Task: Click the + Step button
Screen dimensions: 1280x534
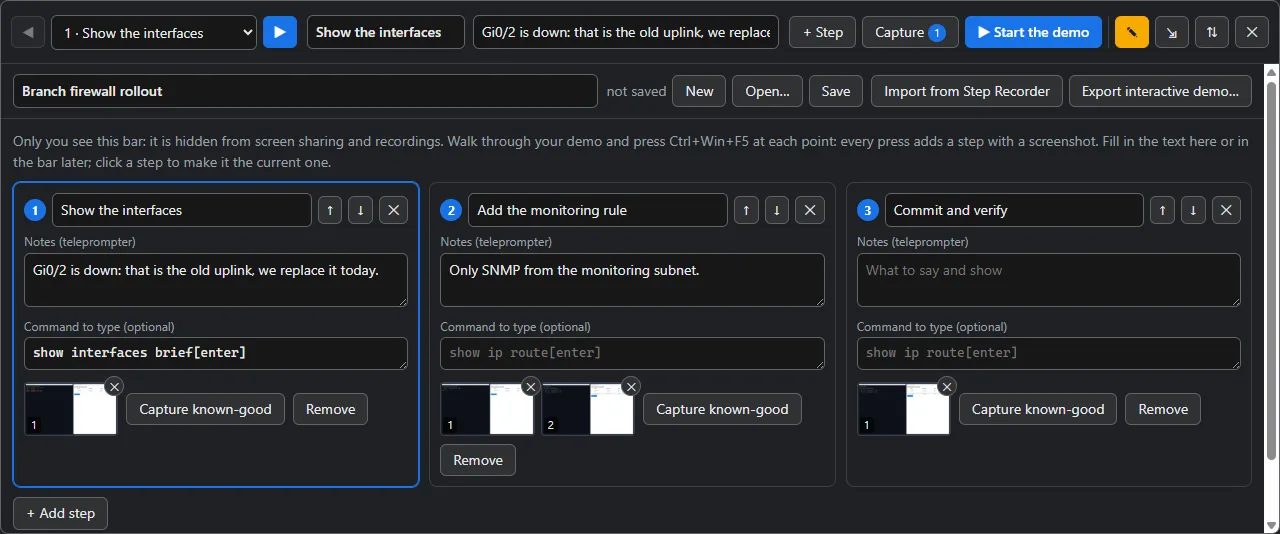Action: [x=822, y=32]
